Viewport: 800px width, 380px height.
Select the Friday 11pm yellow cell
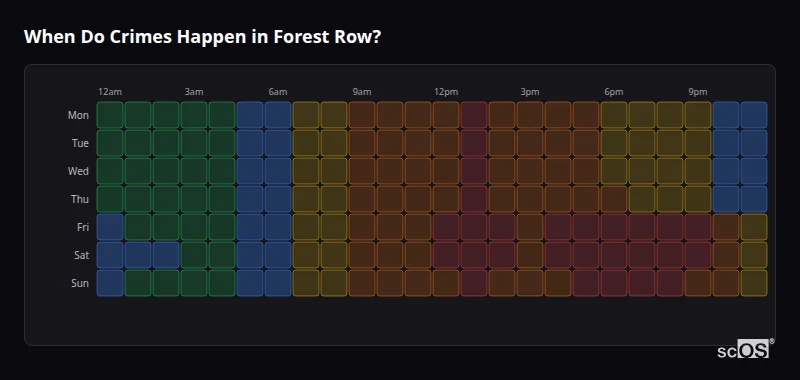pos(754,227)
